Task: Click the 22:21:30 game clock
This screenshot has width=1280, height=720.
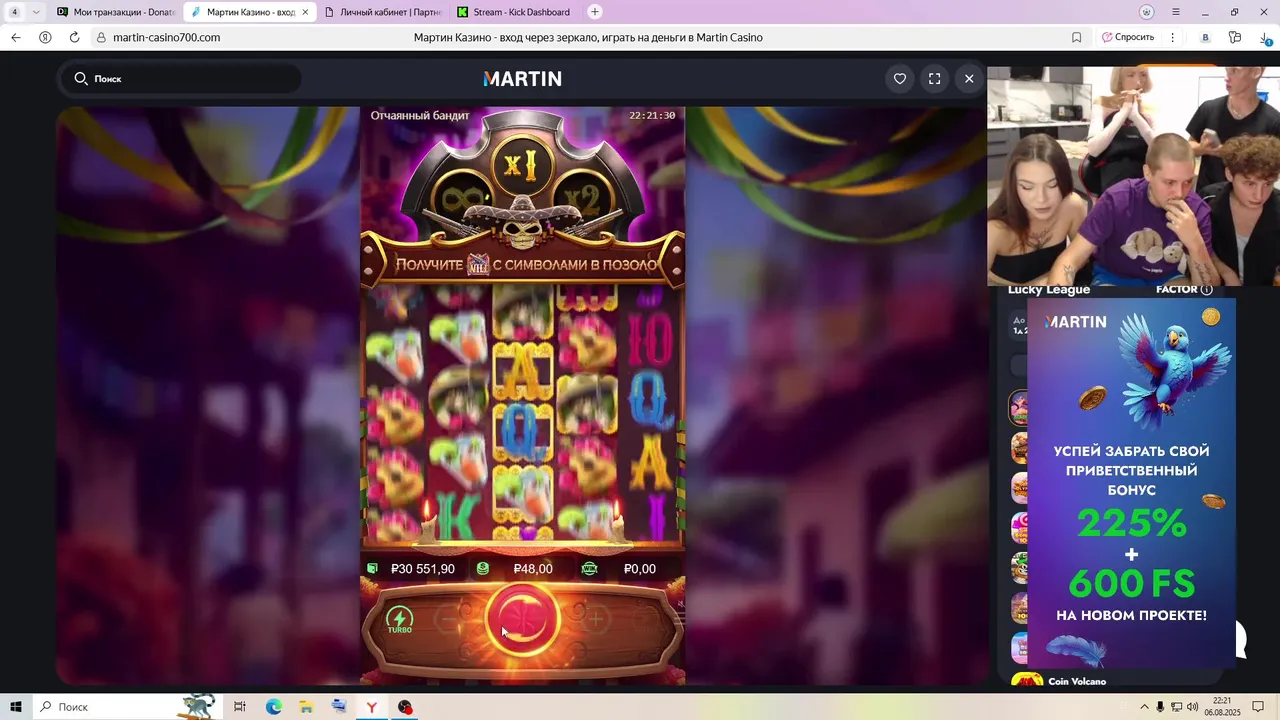Action: [652, 115]
